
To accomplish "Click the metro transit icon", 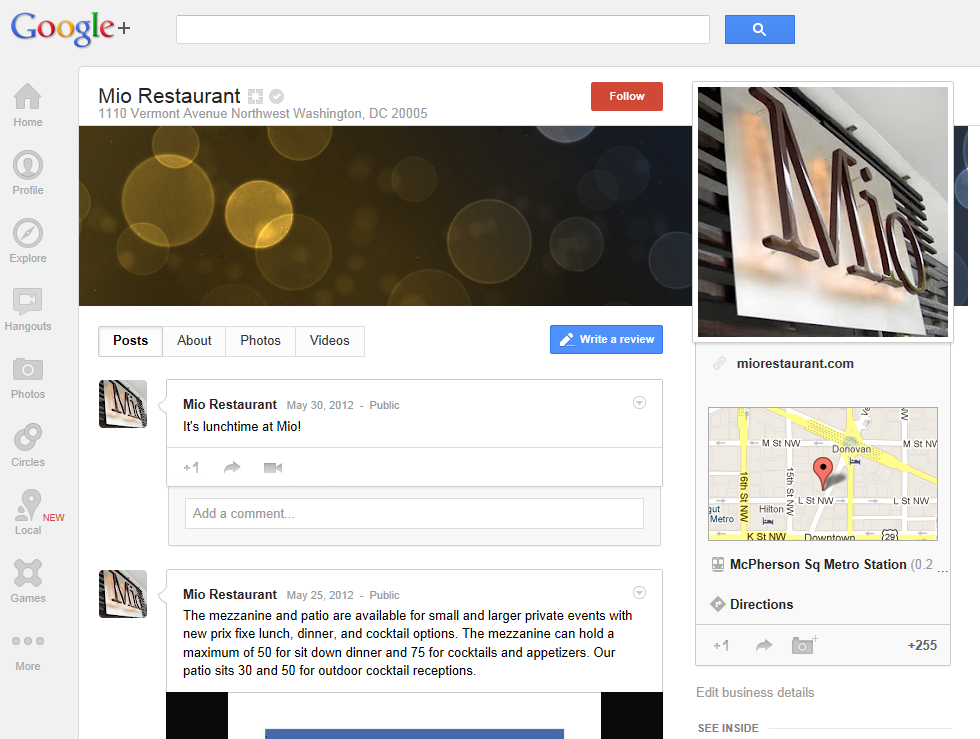I will (718, 565).
